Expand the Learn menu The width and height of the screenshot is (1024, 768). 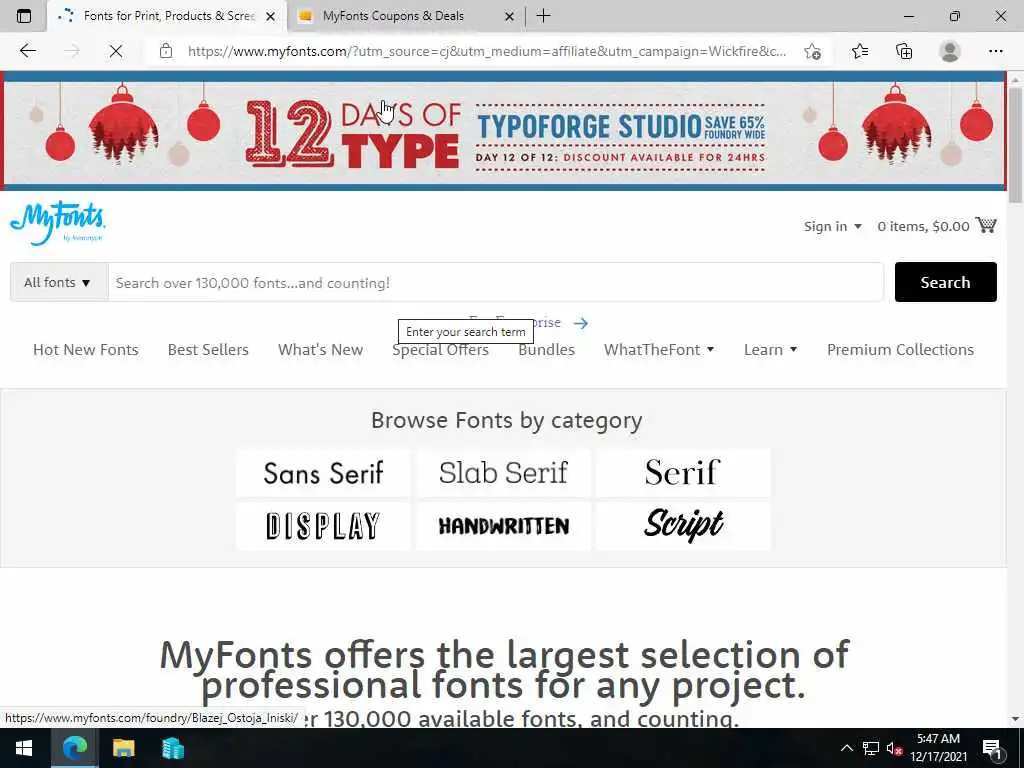(770, 349)
